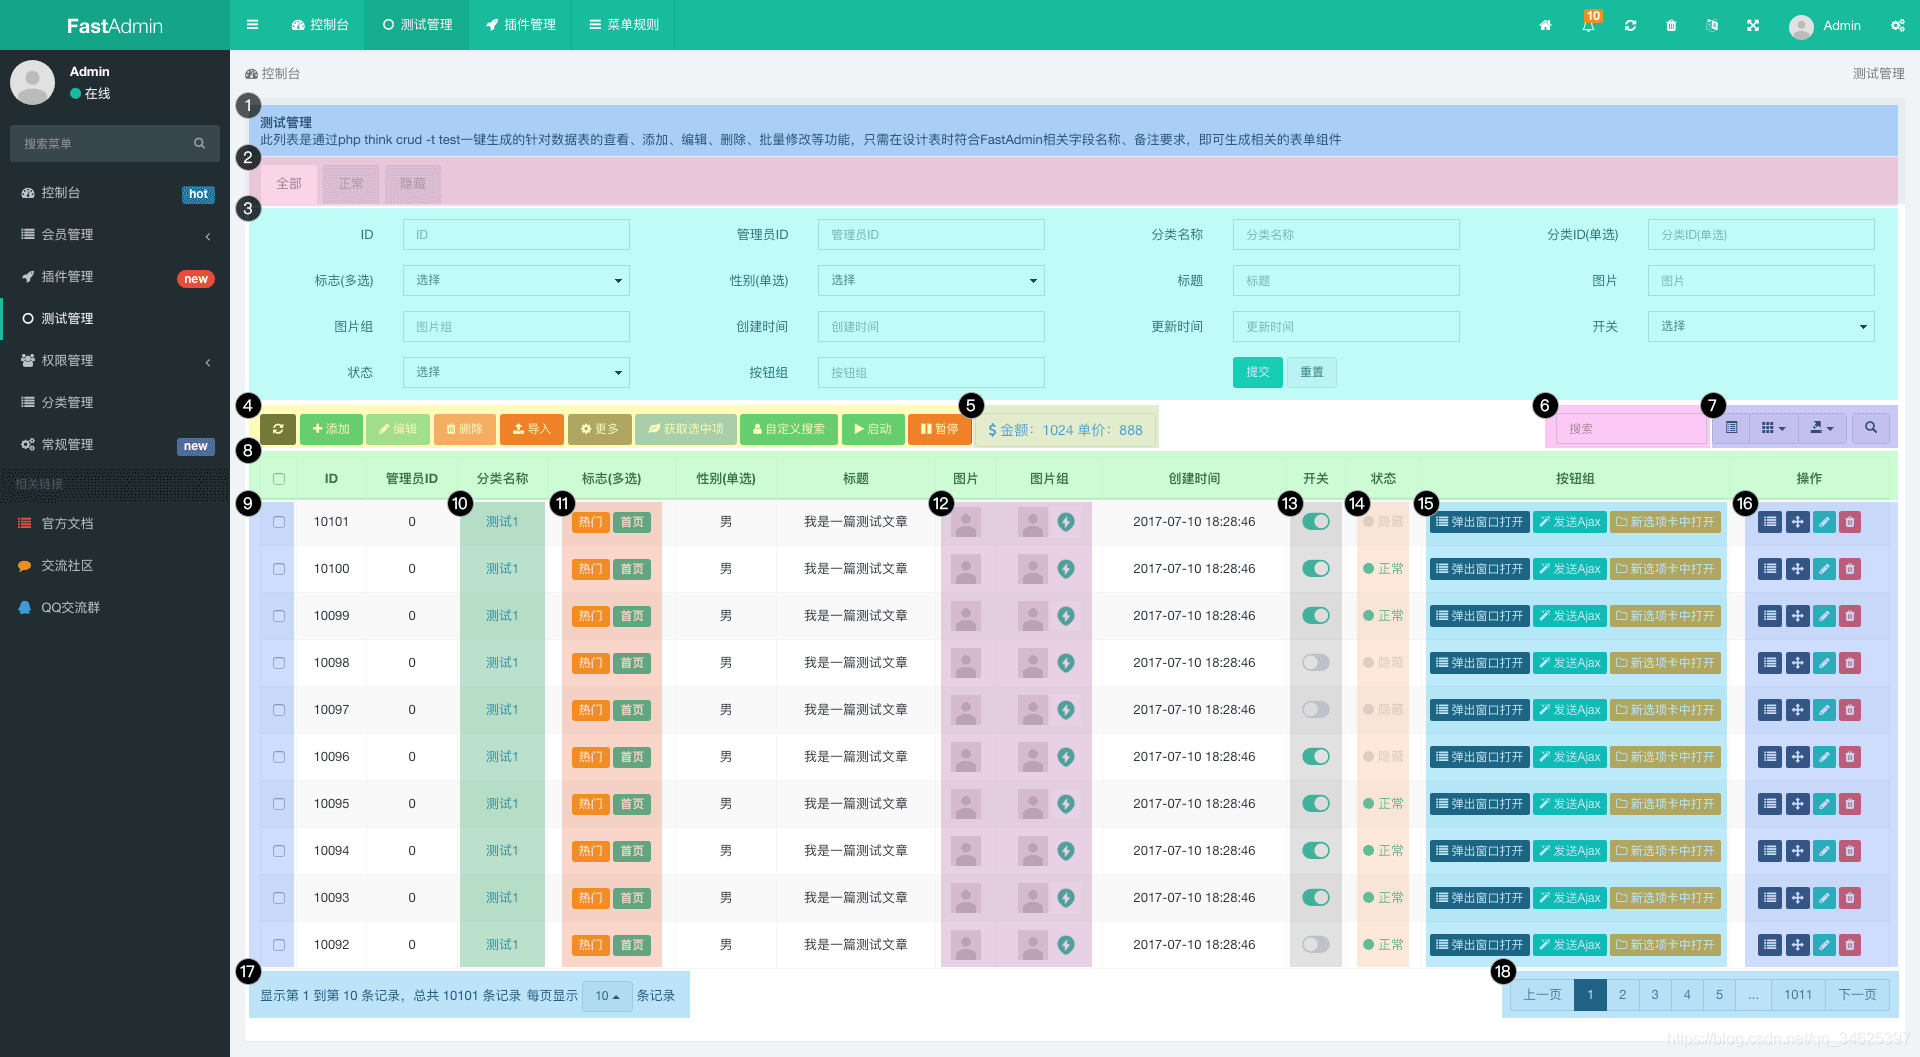Tick the checkbox for row 10093

coord(279,898)
